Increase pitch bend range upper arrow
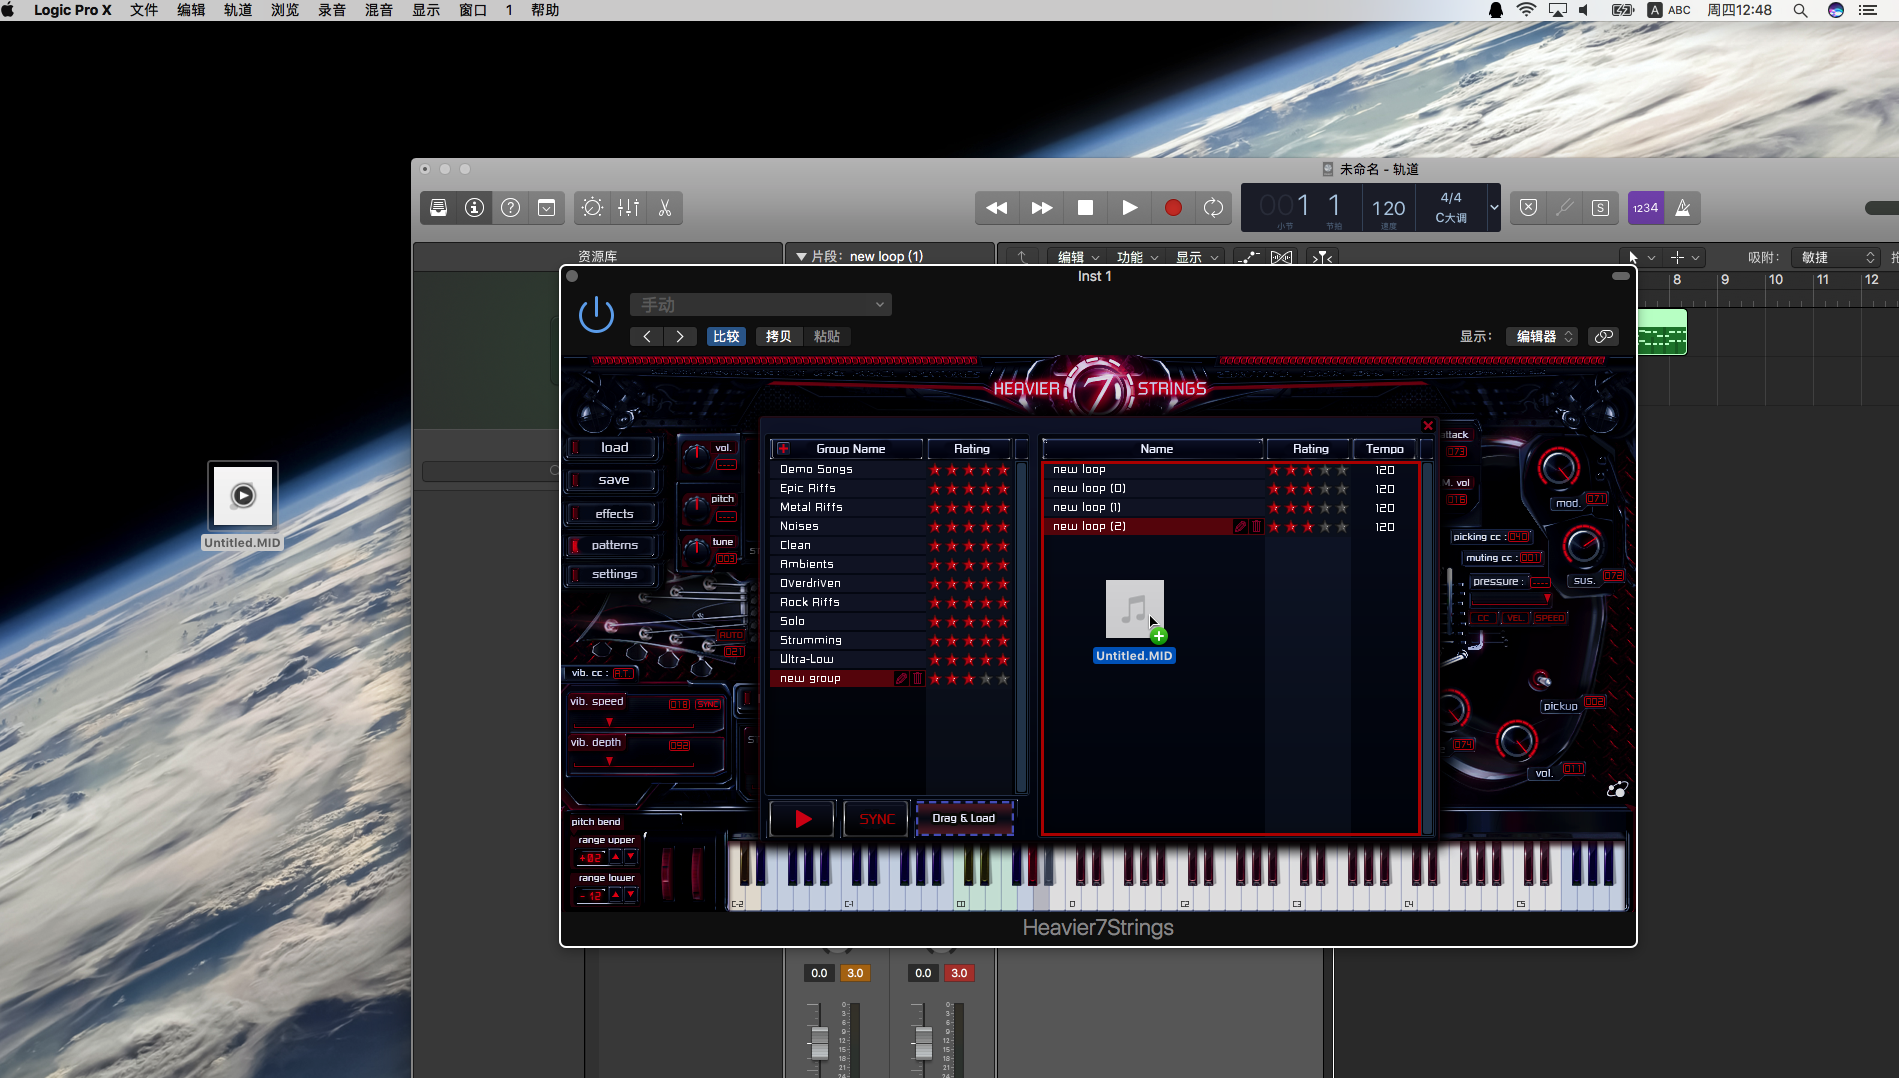The image size is (1899, 1078). pyautogui.click(x=616, y=857)
